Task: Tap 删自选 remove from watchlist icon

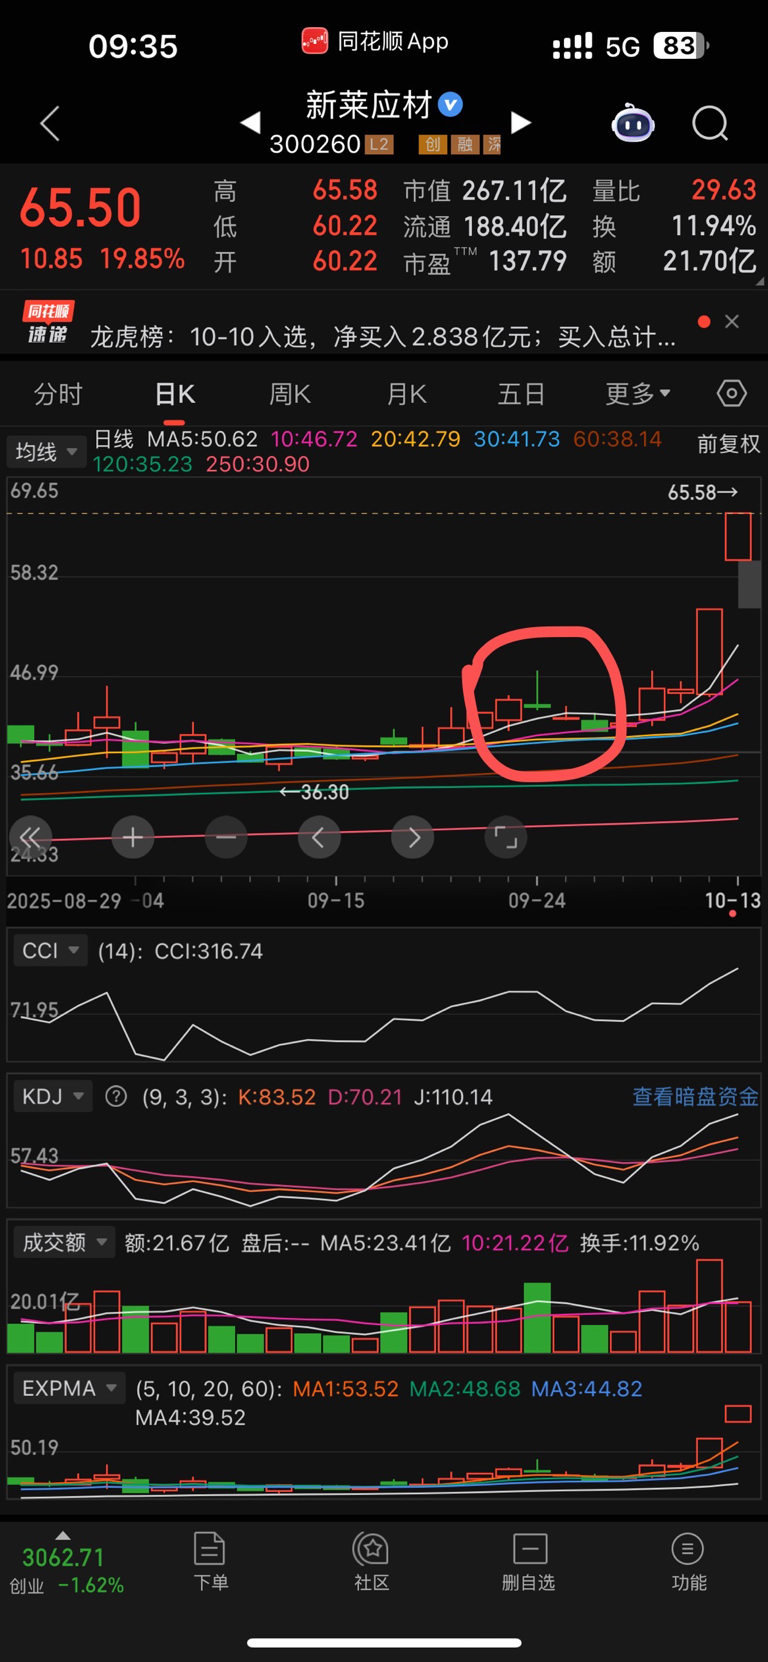Action: pos(529,1561)
